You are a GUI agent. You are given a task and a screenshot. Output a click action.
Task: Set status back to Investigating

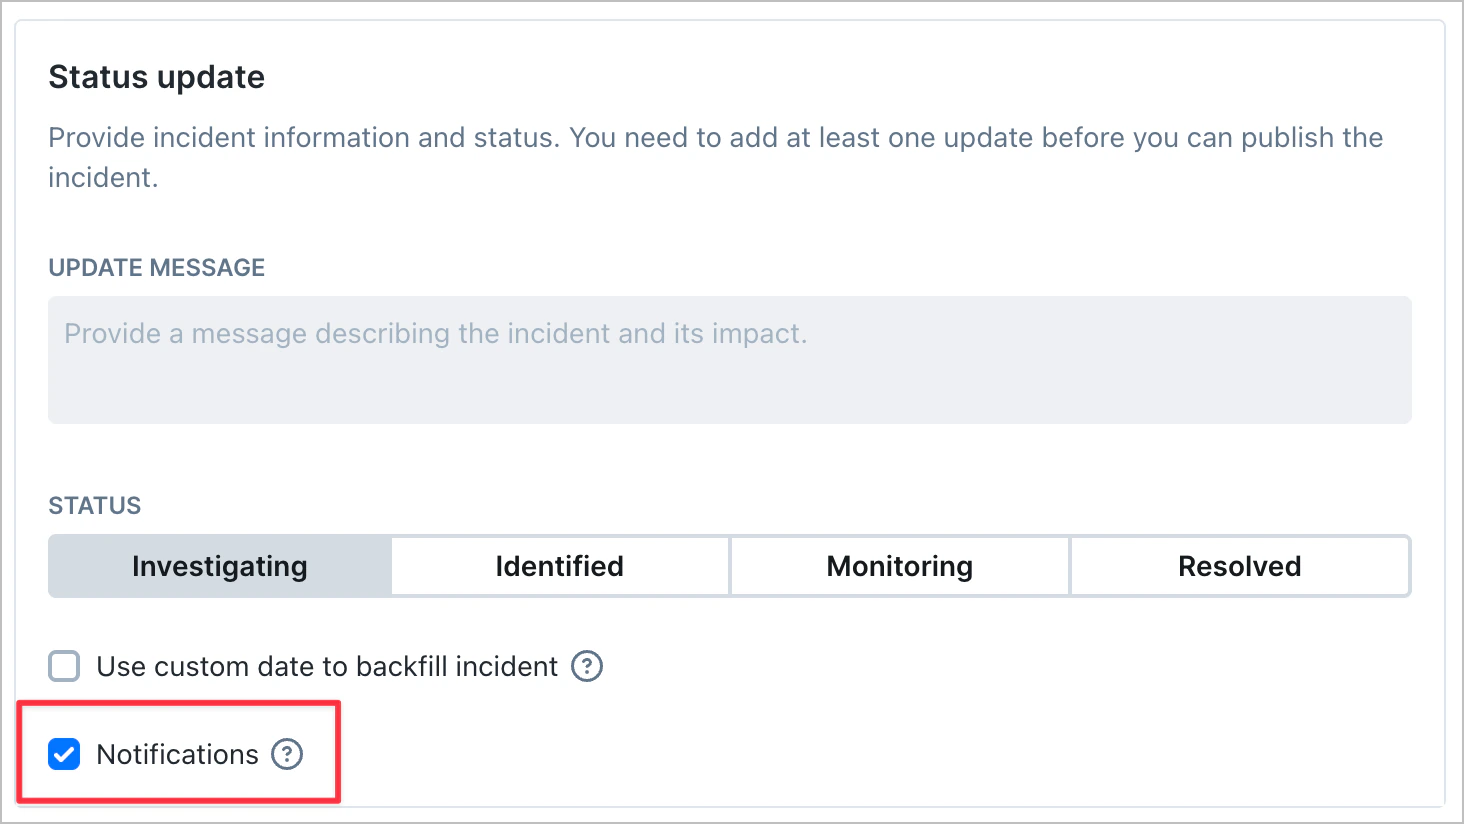coord(219,566)
